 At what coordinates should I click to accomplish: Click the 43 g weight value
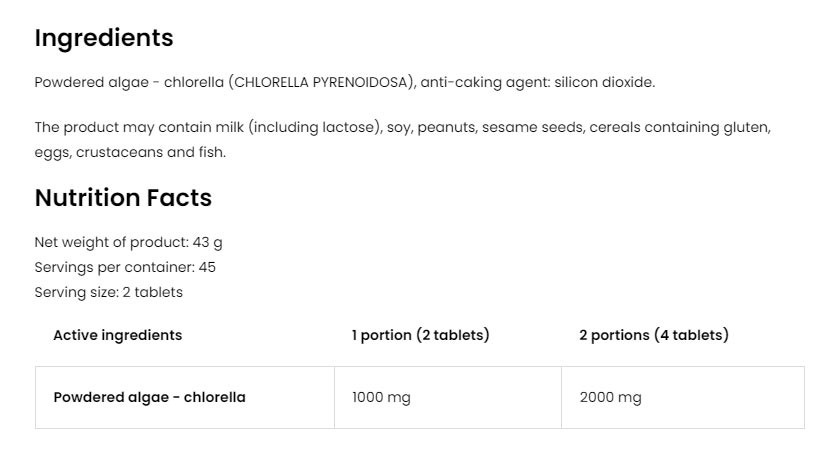(x=207, y=242)
